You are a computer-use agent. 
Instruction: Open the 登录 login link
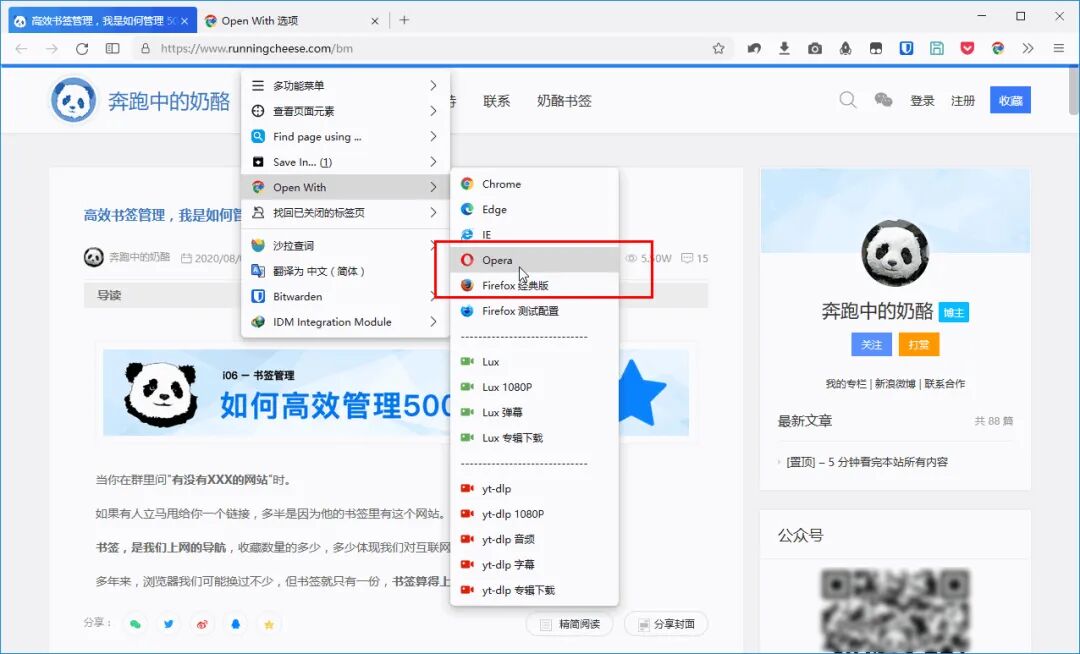click(x=922, y=101)
